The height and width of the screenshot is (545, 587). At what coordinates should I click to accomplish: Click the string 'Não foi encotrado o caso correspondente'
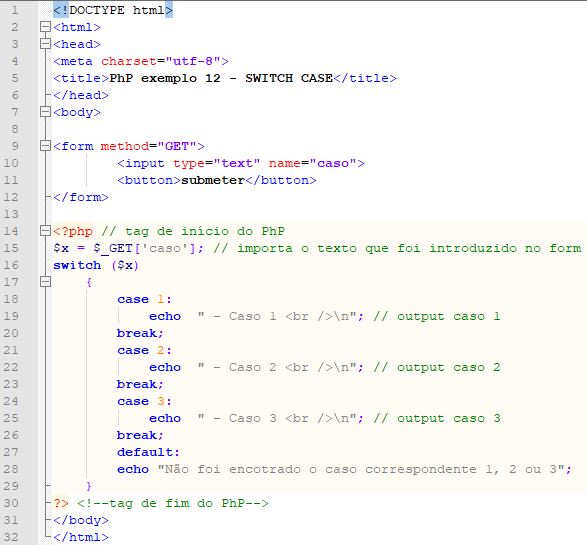(x=320, y=469)
